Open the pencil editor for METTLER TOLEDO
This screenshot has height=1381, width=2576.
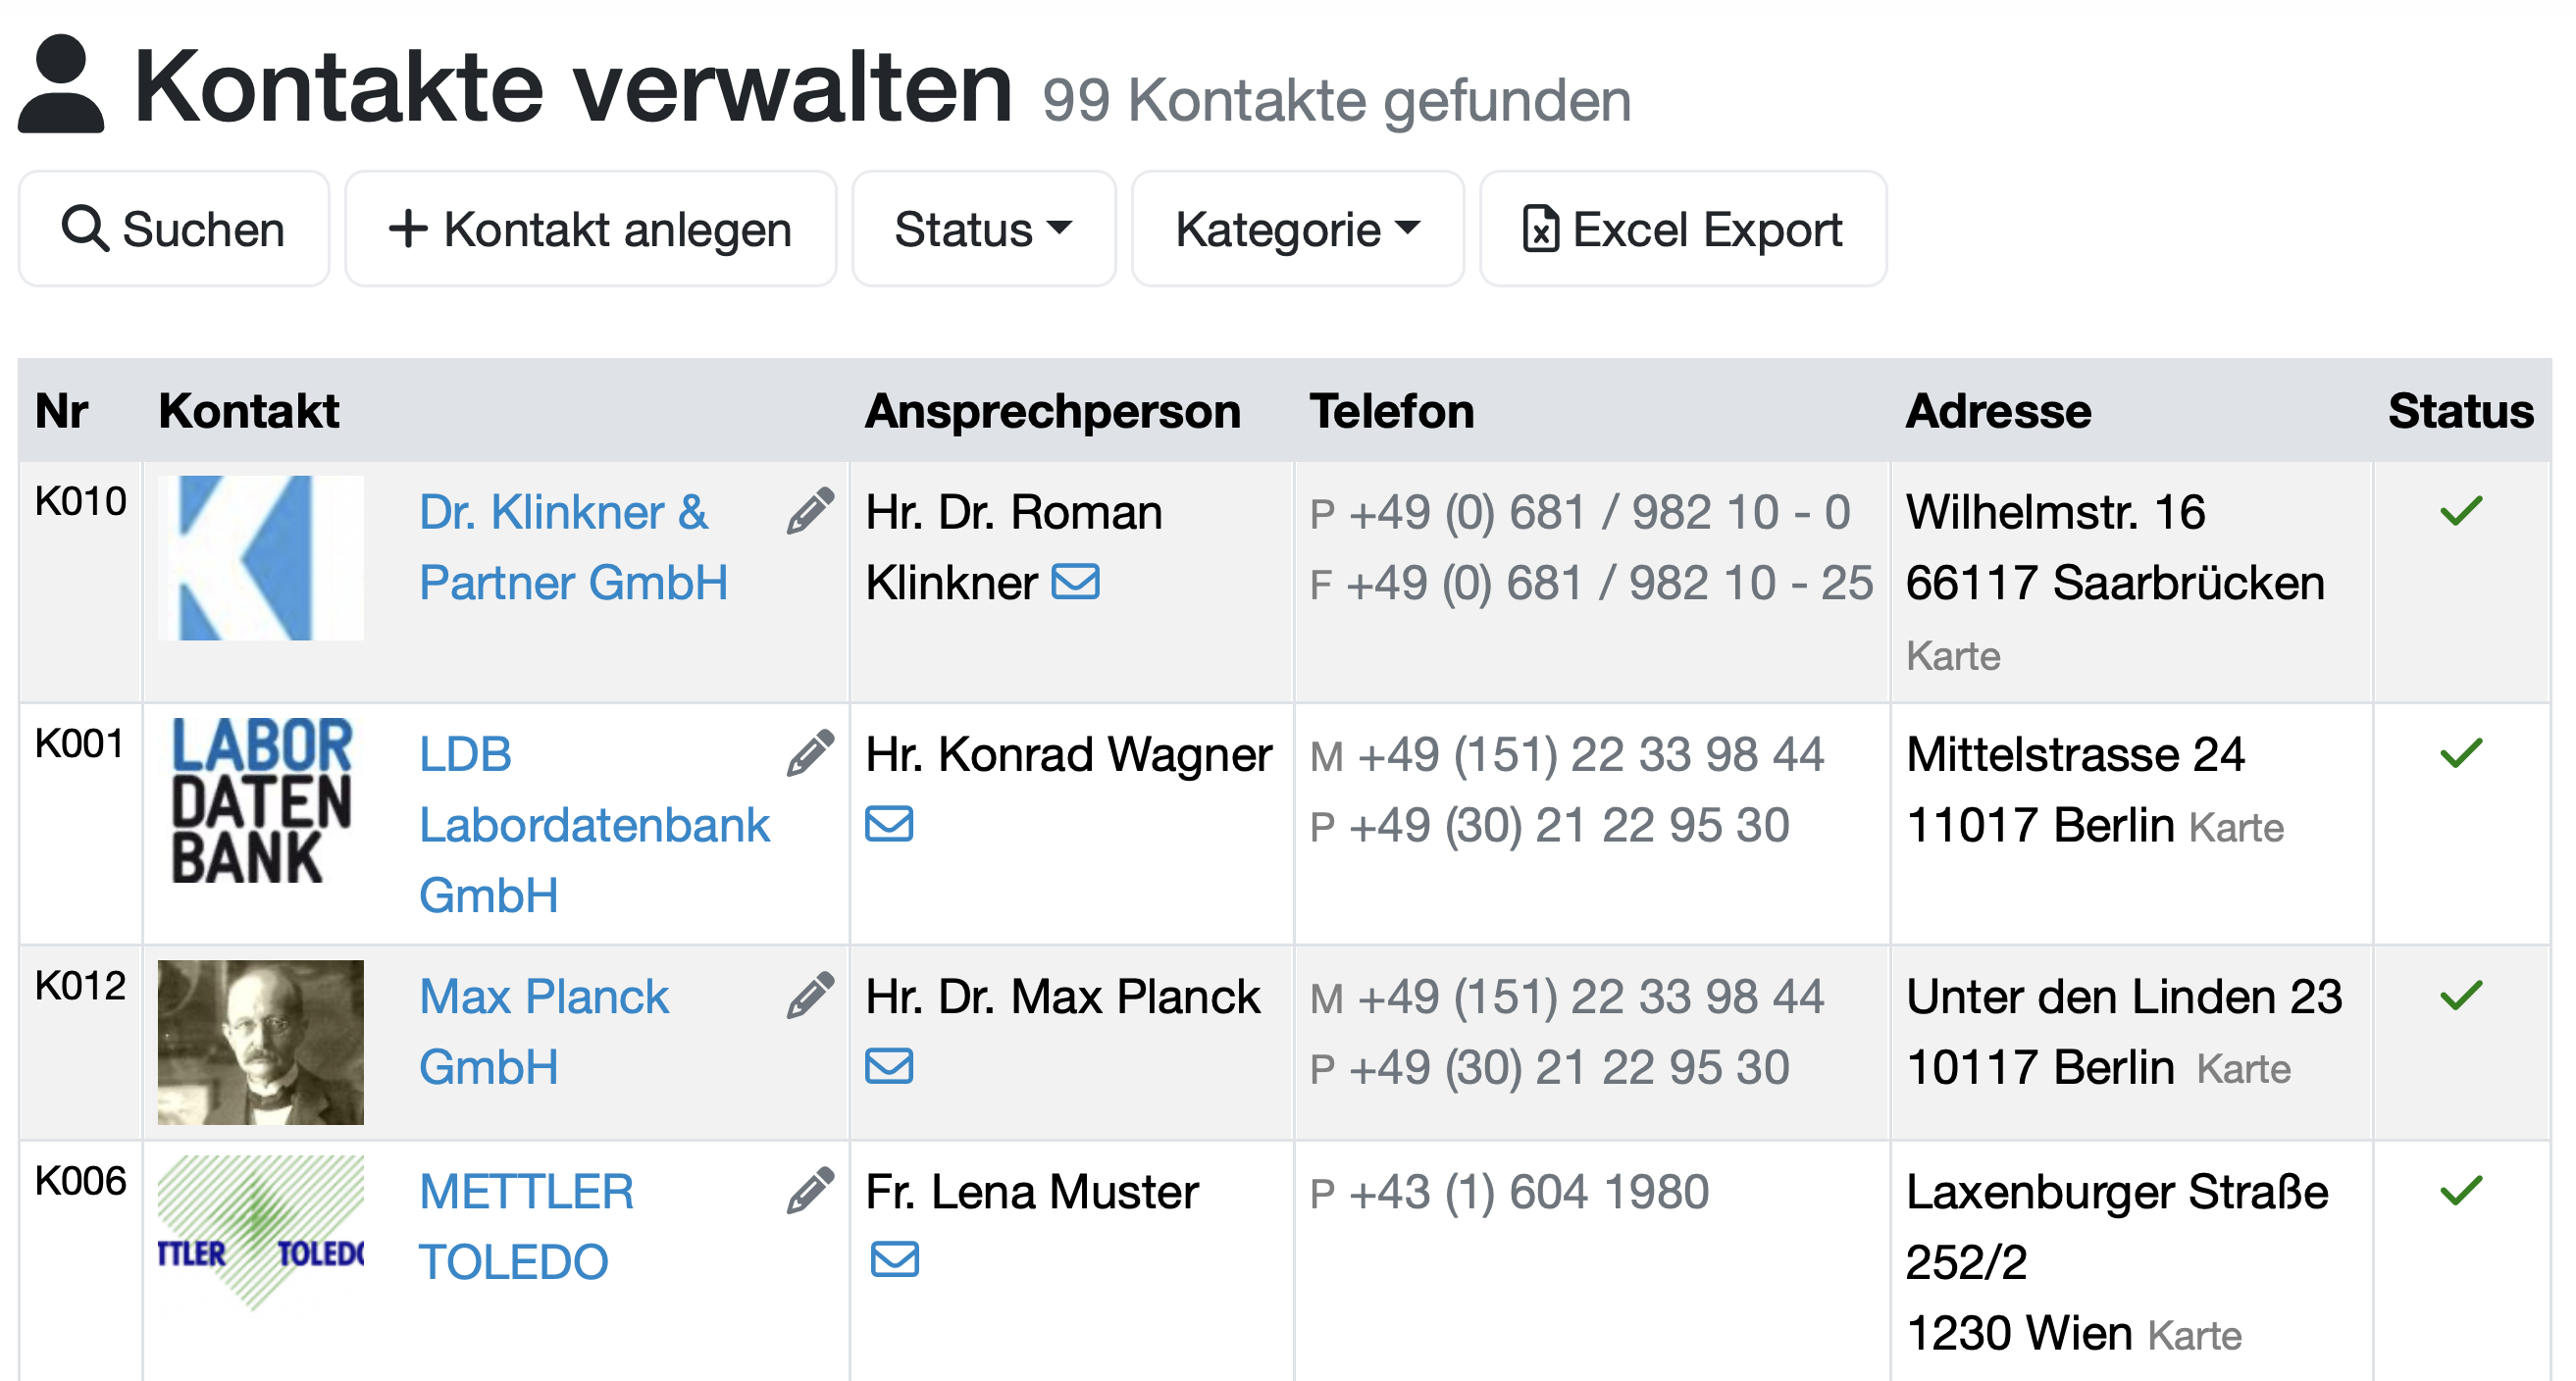click(810, 1190)
